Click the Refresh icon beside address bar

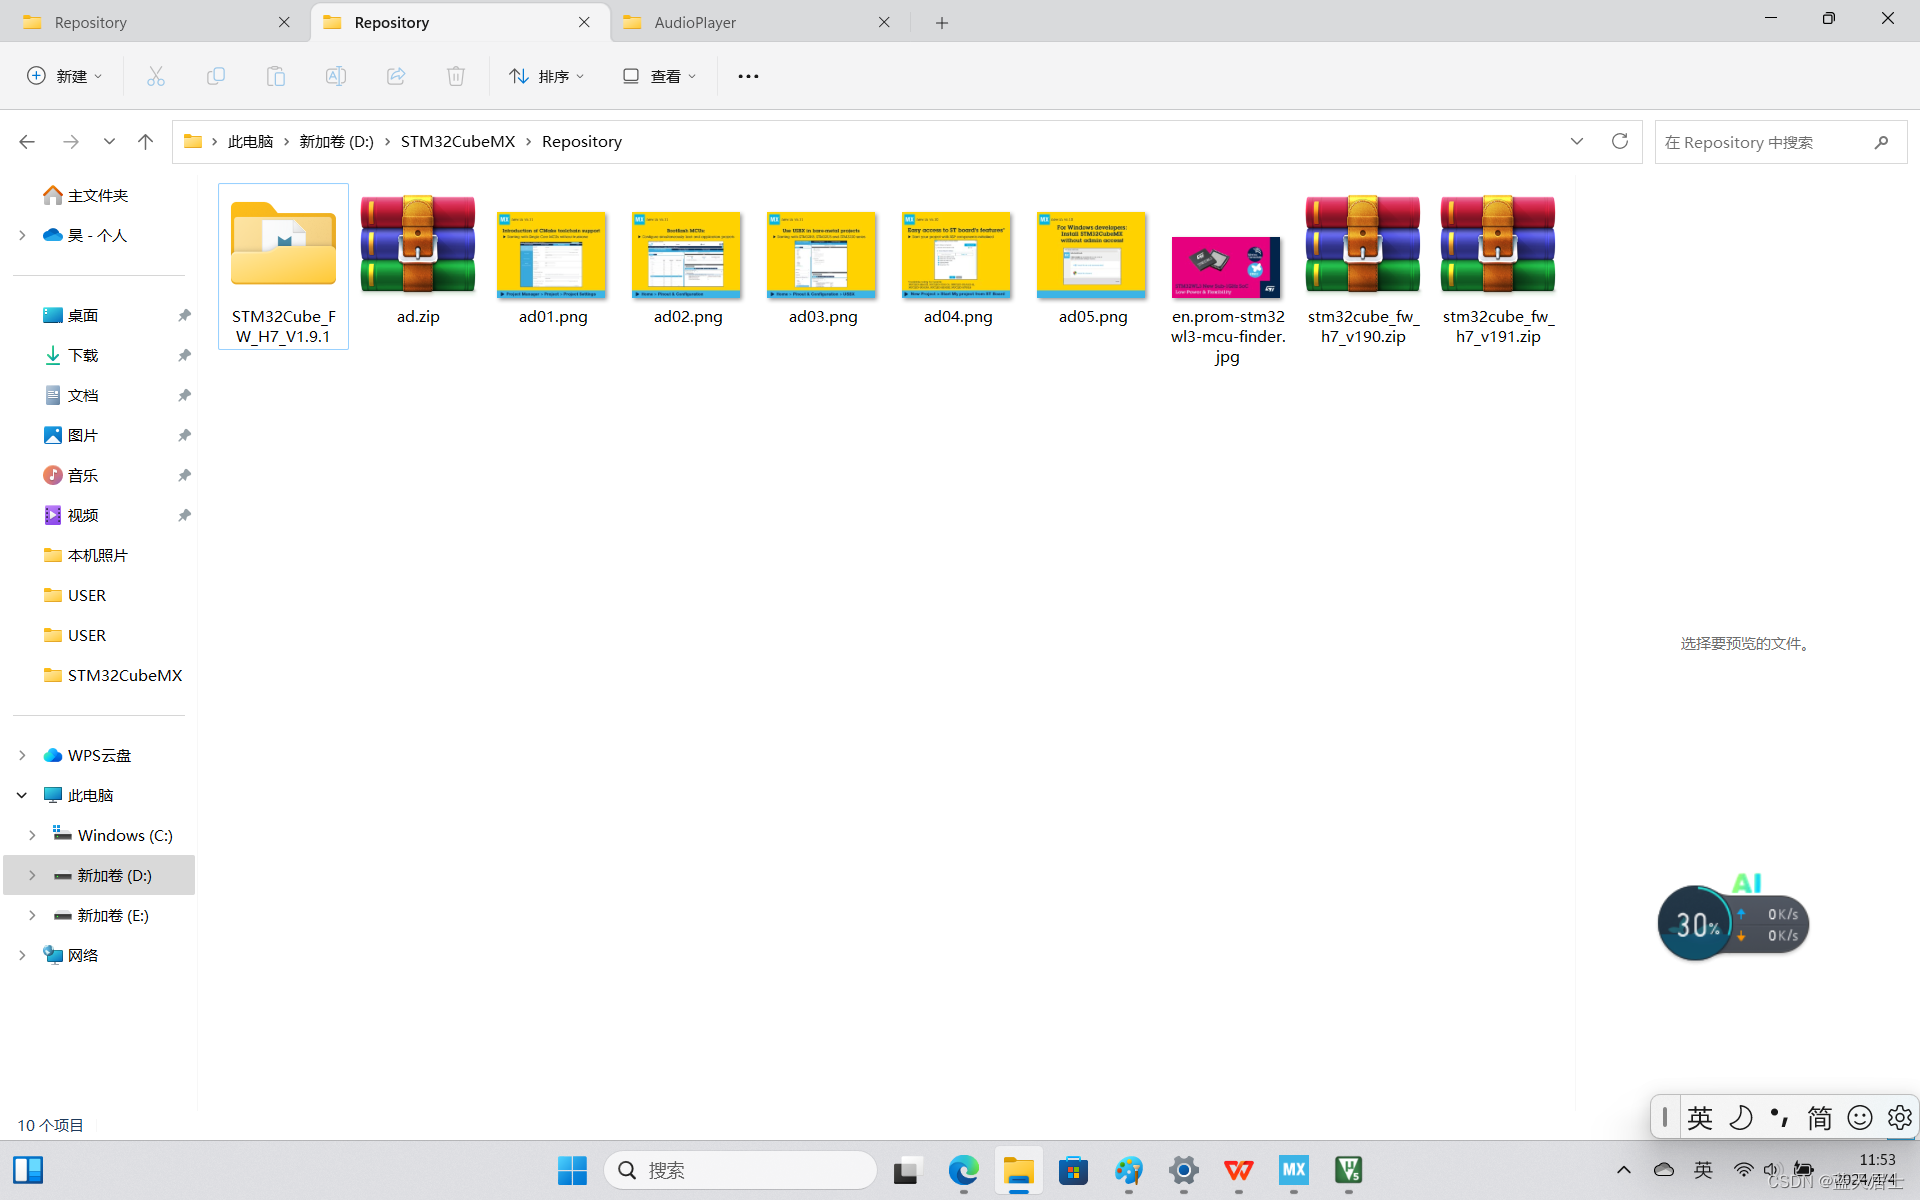(x=1620, y=141)
